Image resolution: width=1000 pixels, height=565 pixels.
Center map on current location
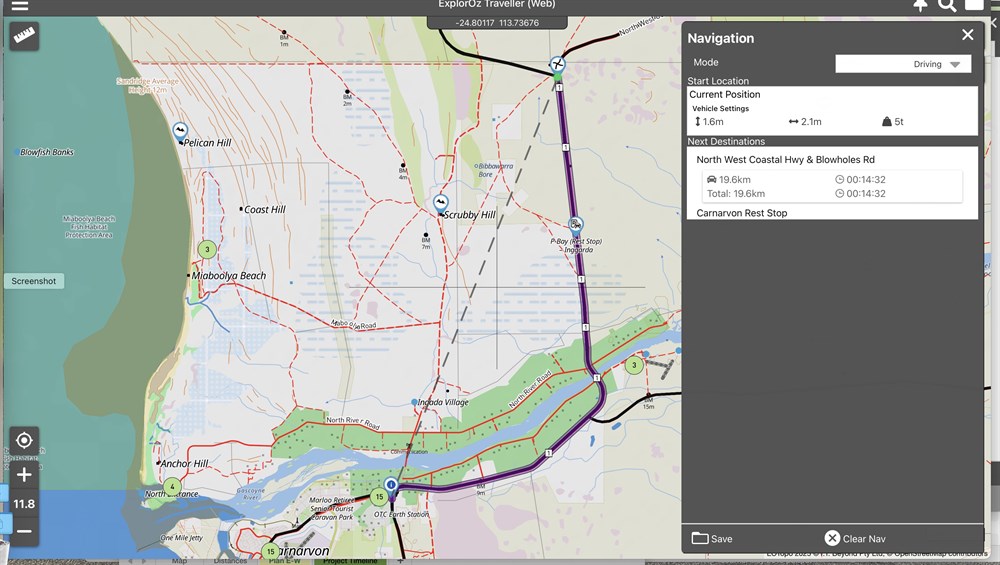click(24, 440)
